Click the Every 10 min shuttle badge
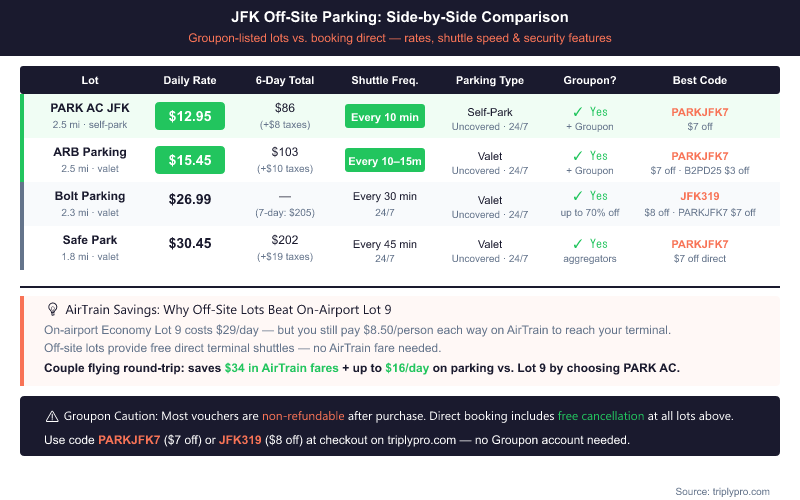Viewport: 800px width, 500px height. point(385,117)
